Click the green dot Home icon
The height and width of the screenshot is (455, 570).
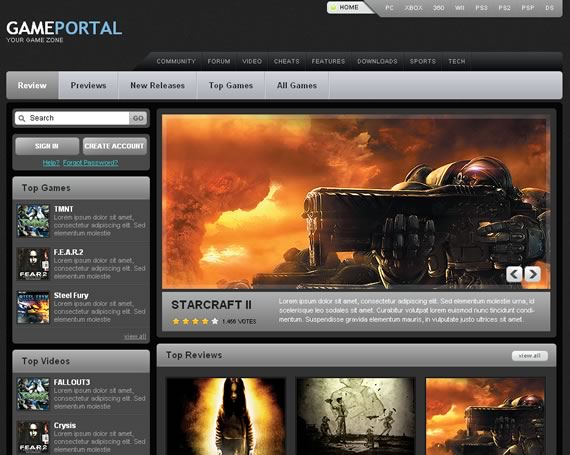333,8
